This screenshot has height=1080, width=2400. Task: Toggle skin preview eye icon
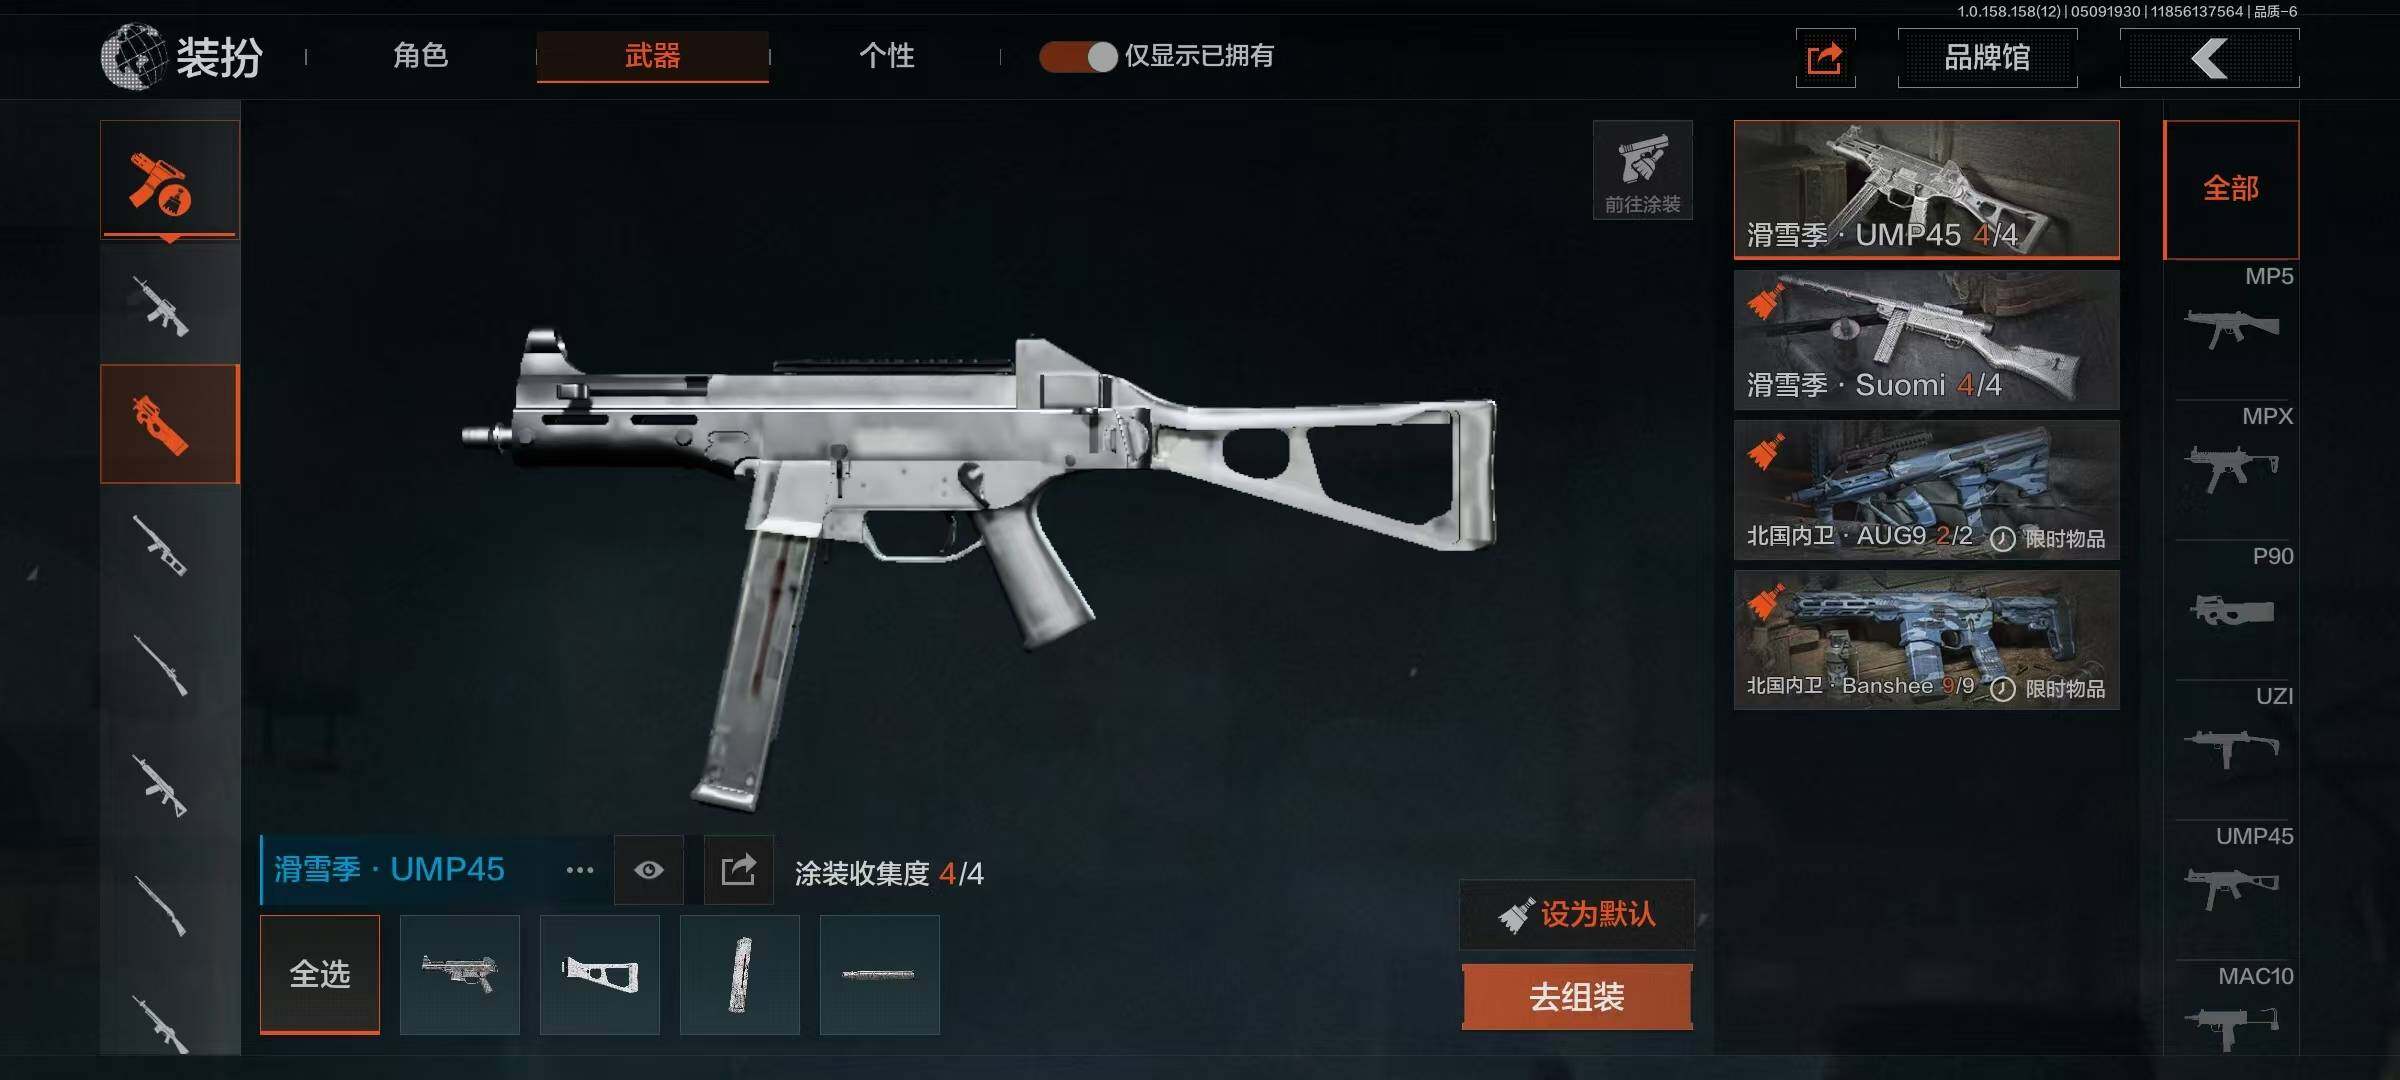648,870
